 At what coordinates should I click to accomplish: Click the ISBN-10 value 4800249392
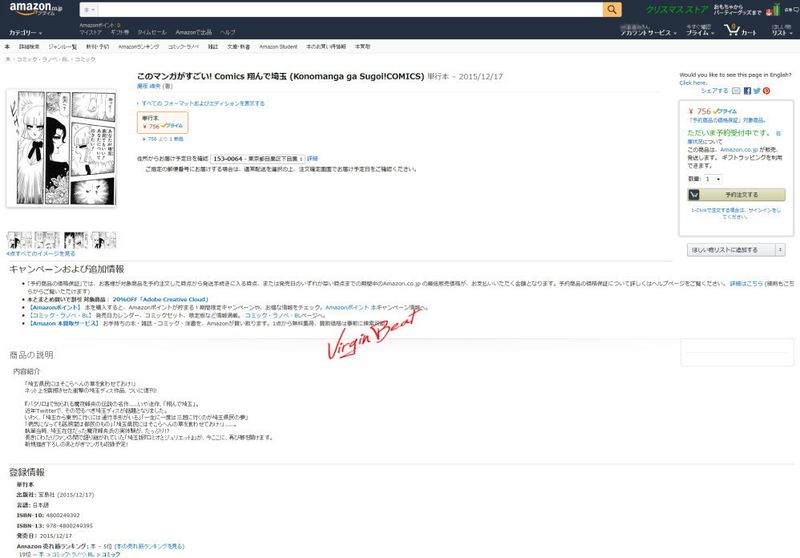click(x=63, y=516)
